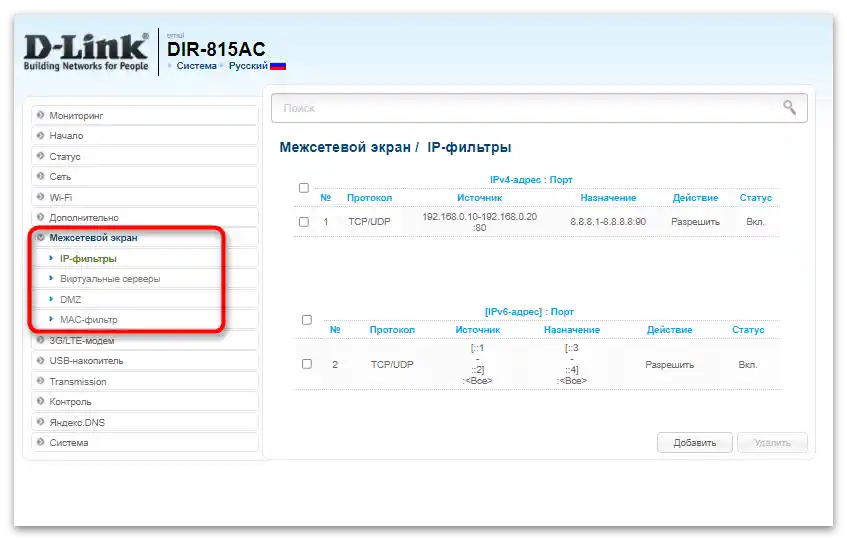Collapse the Межсетевой экран section arrow
The image size is (847, 540).
coord(40,238)
